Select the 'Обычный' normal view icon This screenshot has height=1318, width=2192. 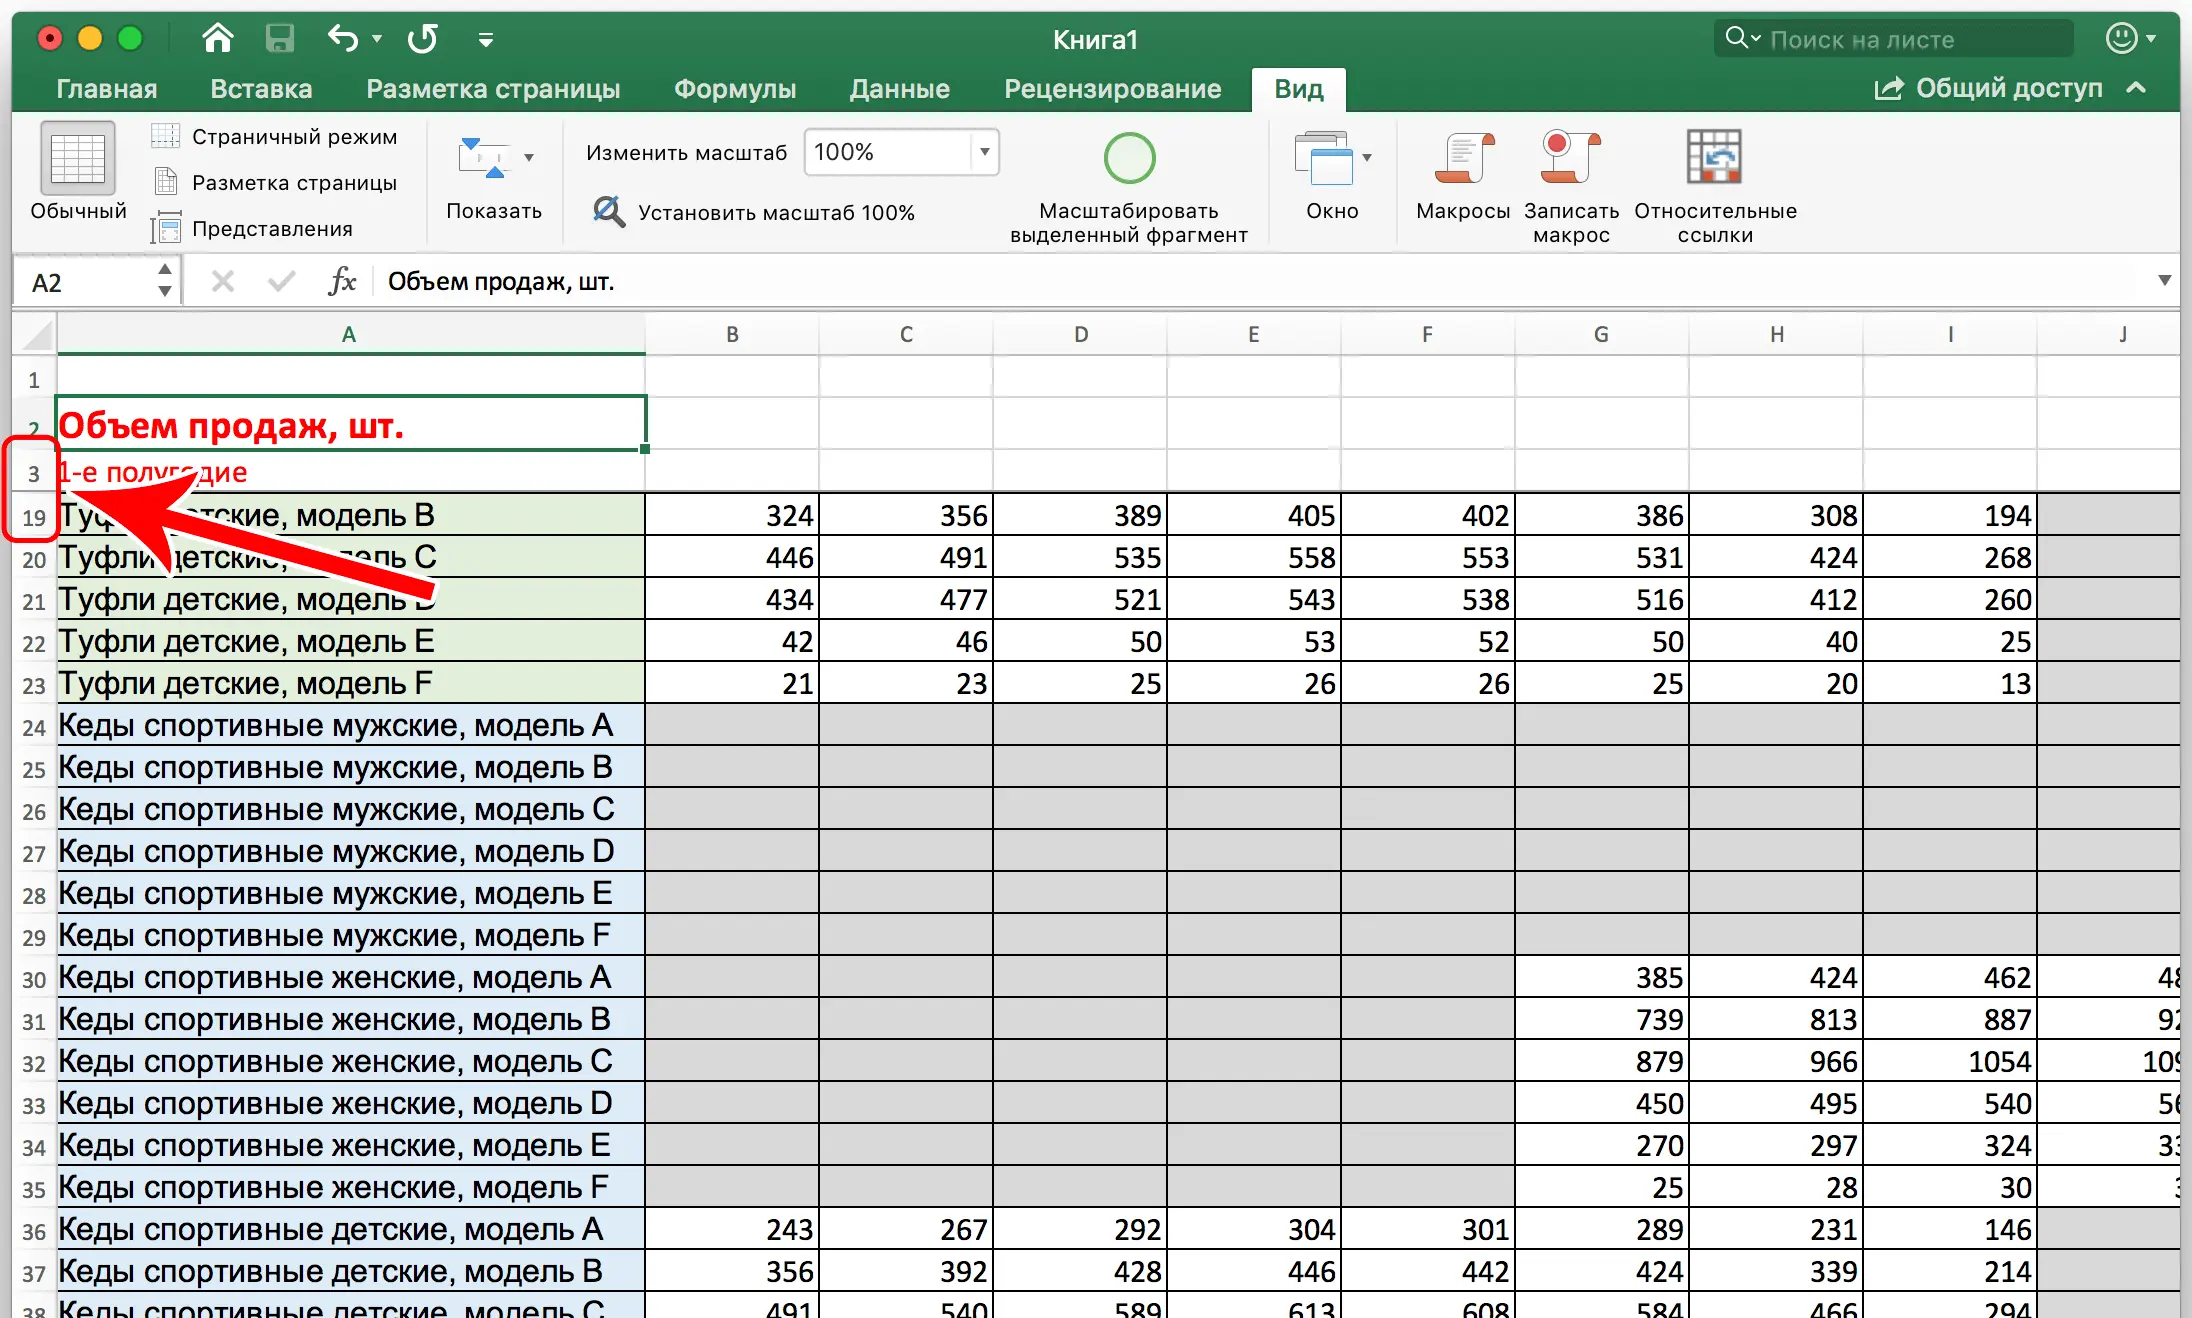pos(78,158)
